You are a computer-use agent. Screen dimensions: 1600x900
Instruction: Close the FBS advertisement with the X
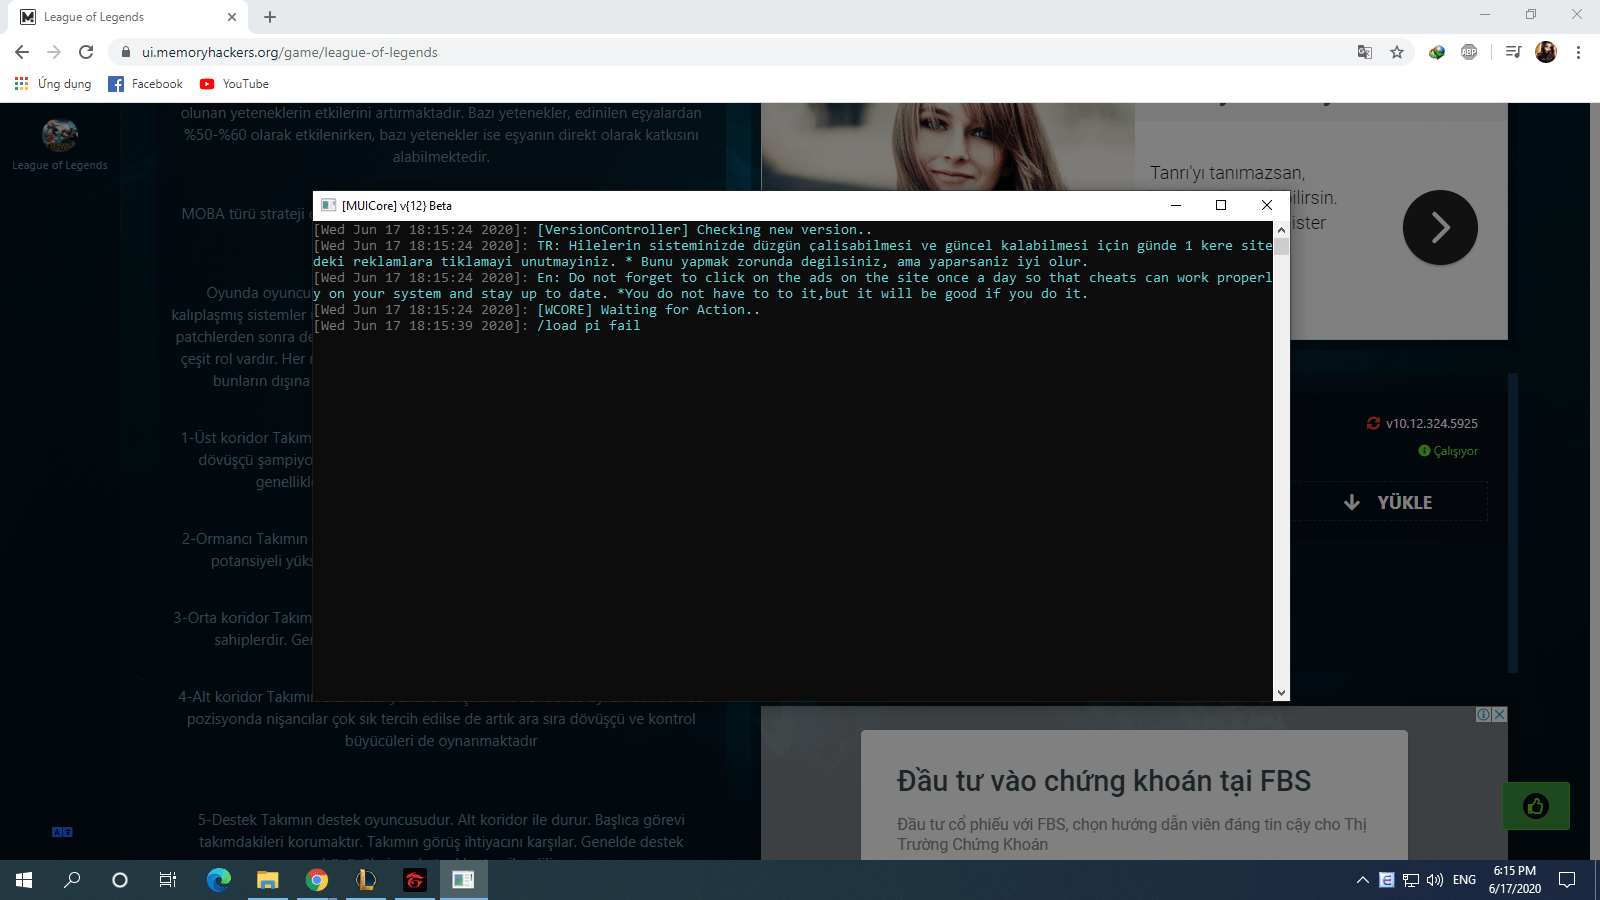[x=1499, y=715]
